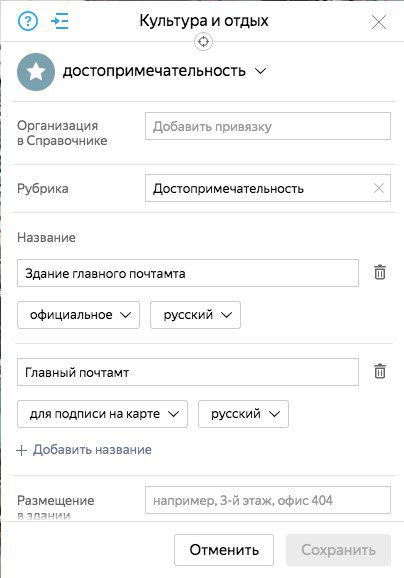Click the plus icon beside Добавить название
This screenshot has height=578, width=404.
[22, 450]
